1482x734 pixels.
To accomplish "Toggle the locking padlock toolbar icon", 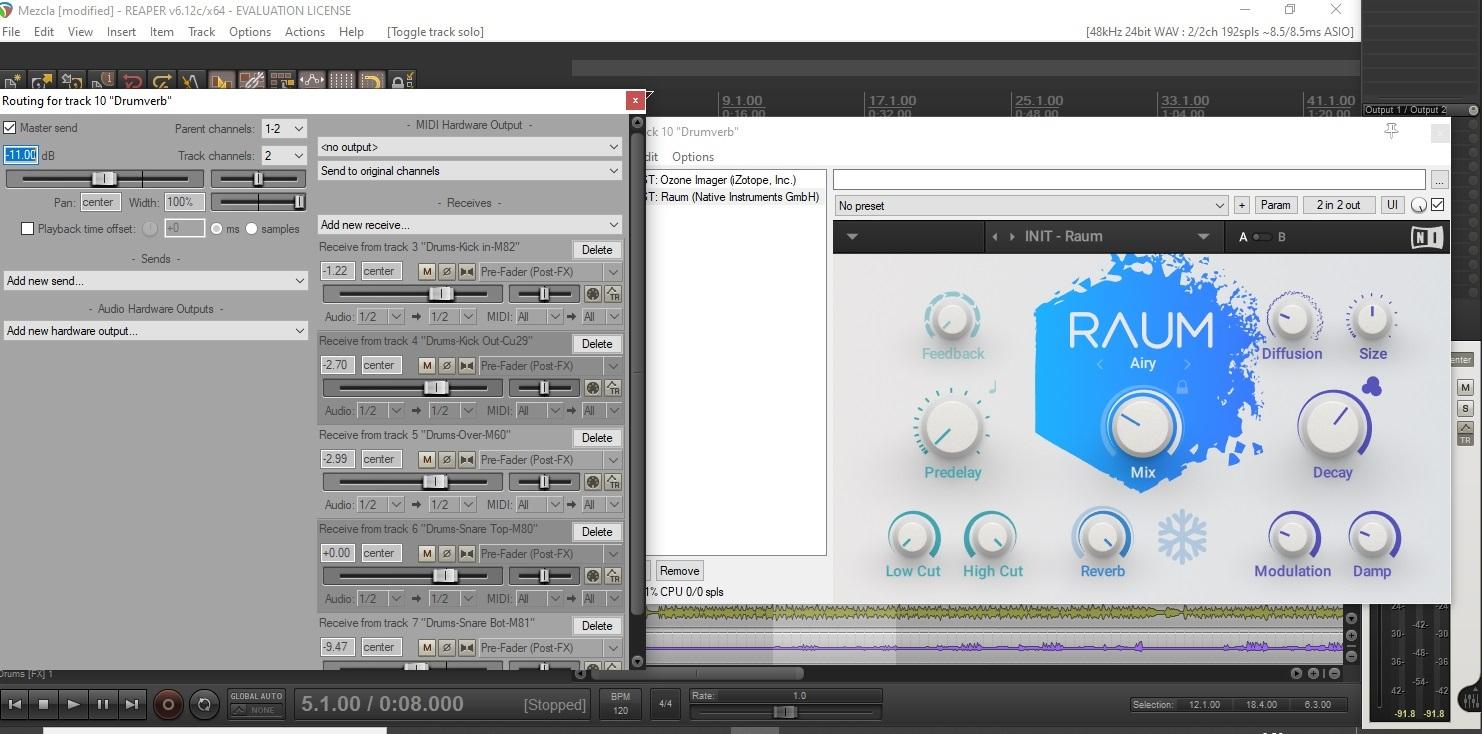I will [x=402, y=81].
